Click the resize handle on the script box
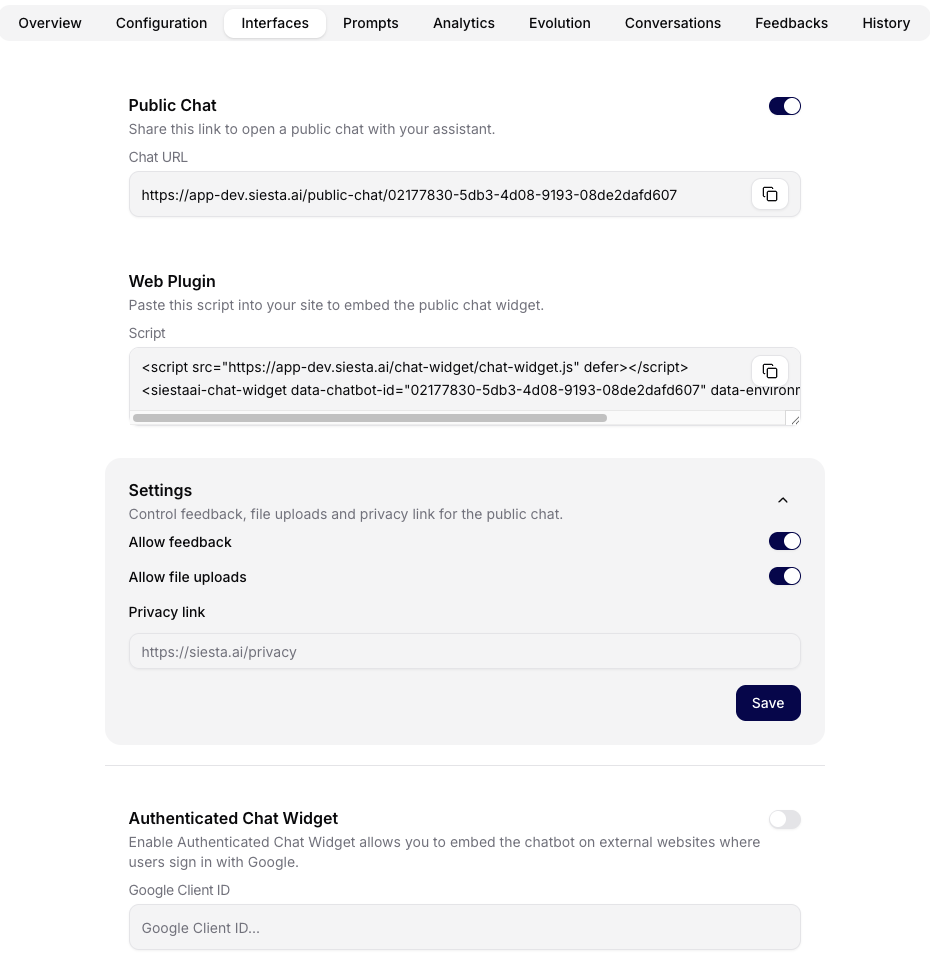The width and height of the screenshot is (930, 957). tap(795, 419)
